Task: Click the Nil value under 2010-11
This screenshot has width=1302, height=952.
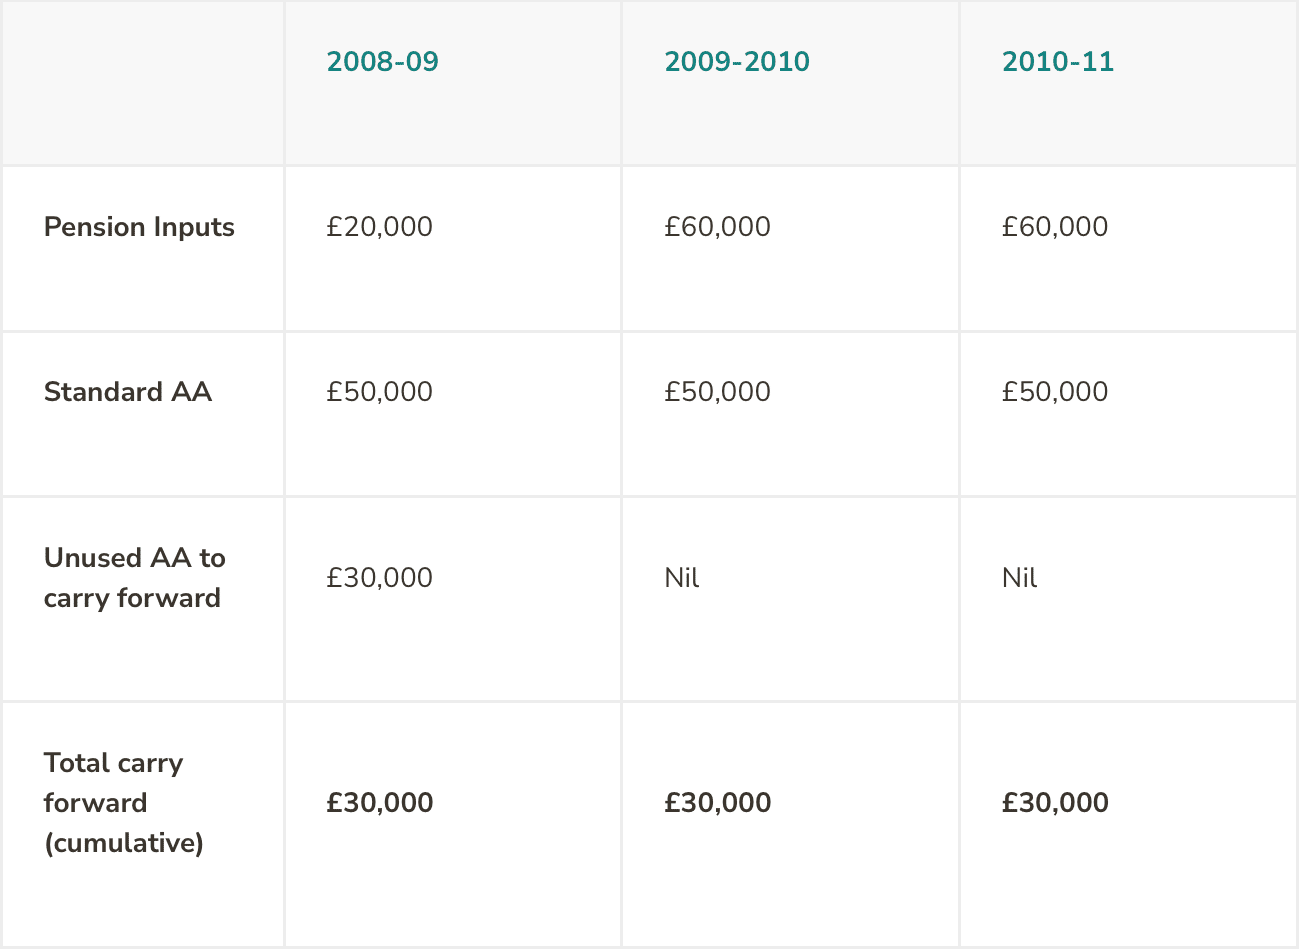Action: 1020,578
